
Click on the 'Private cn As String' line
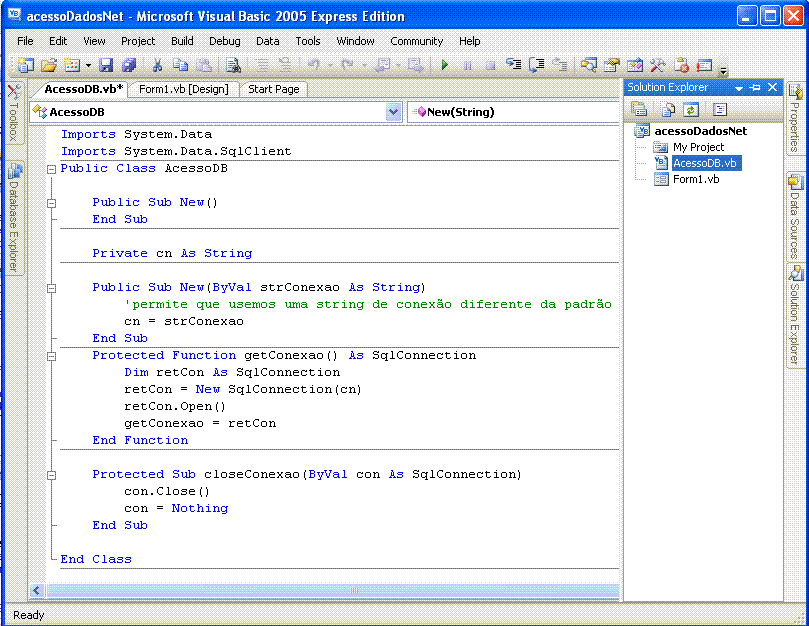[x=172, y=253]
